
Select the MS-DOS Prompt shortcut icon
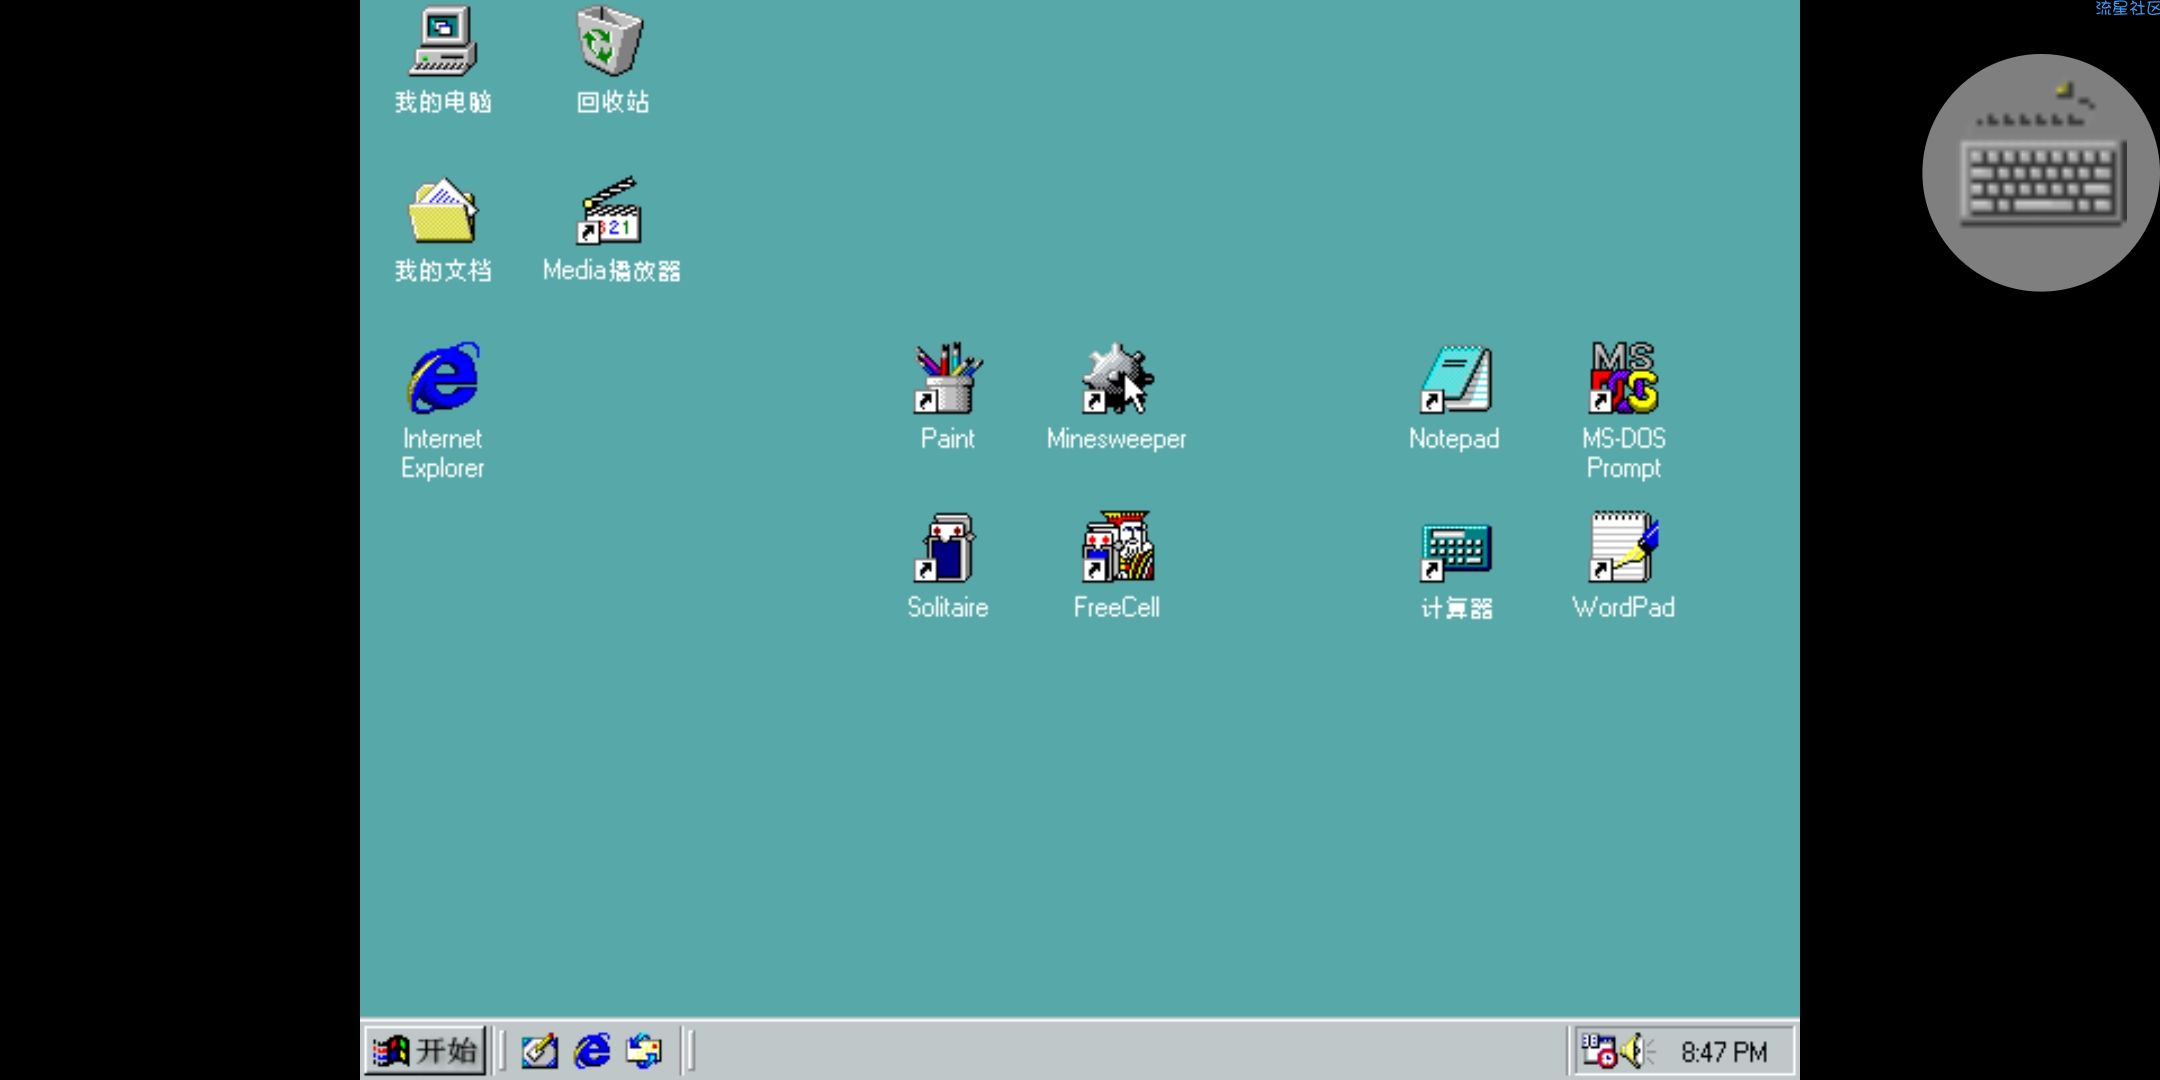(1624, 378)
